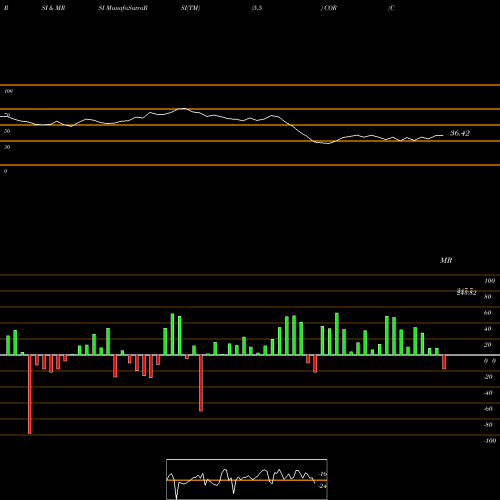Click the 'SI(TM)' header text
The width and height of the screenshot is (500, 500).
(190, 8)
